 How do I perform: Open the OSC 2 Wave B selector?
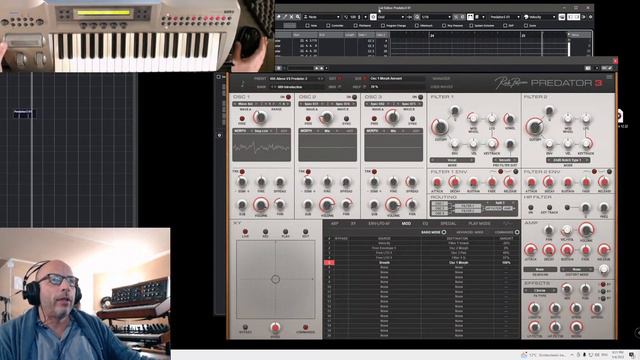pyautogui.click(x=342, y=104)
